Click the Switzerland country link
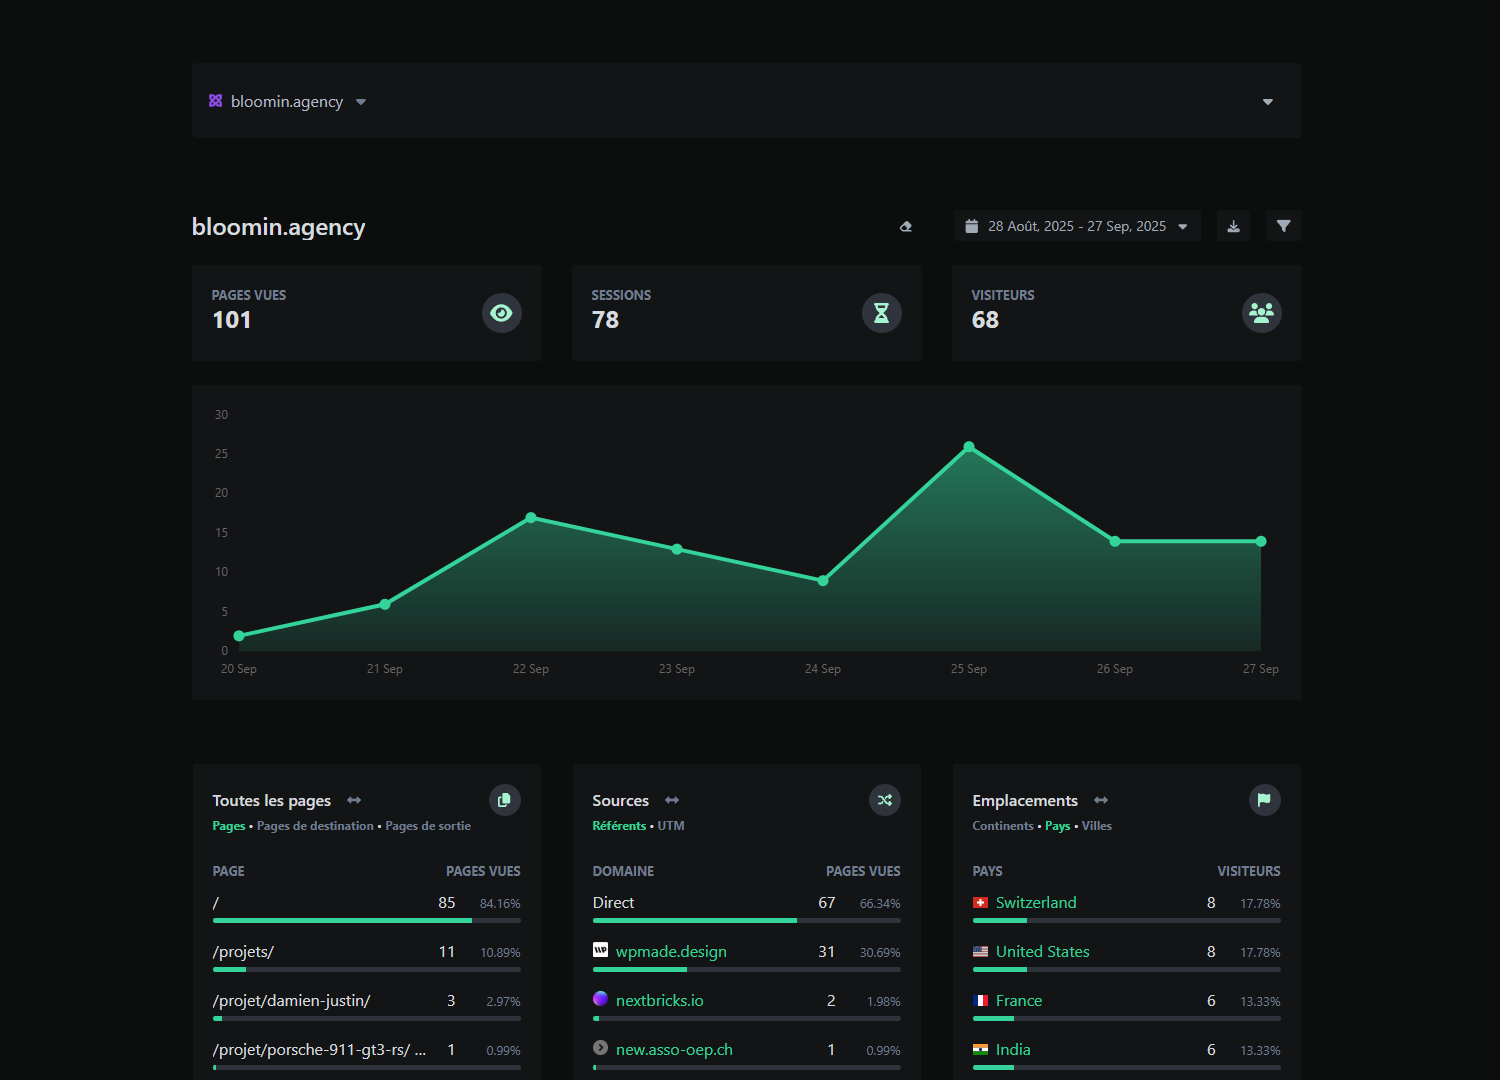This screenshot has height=1080, width=1500. coord(1036,903)
